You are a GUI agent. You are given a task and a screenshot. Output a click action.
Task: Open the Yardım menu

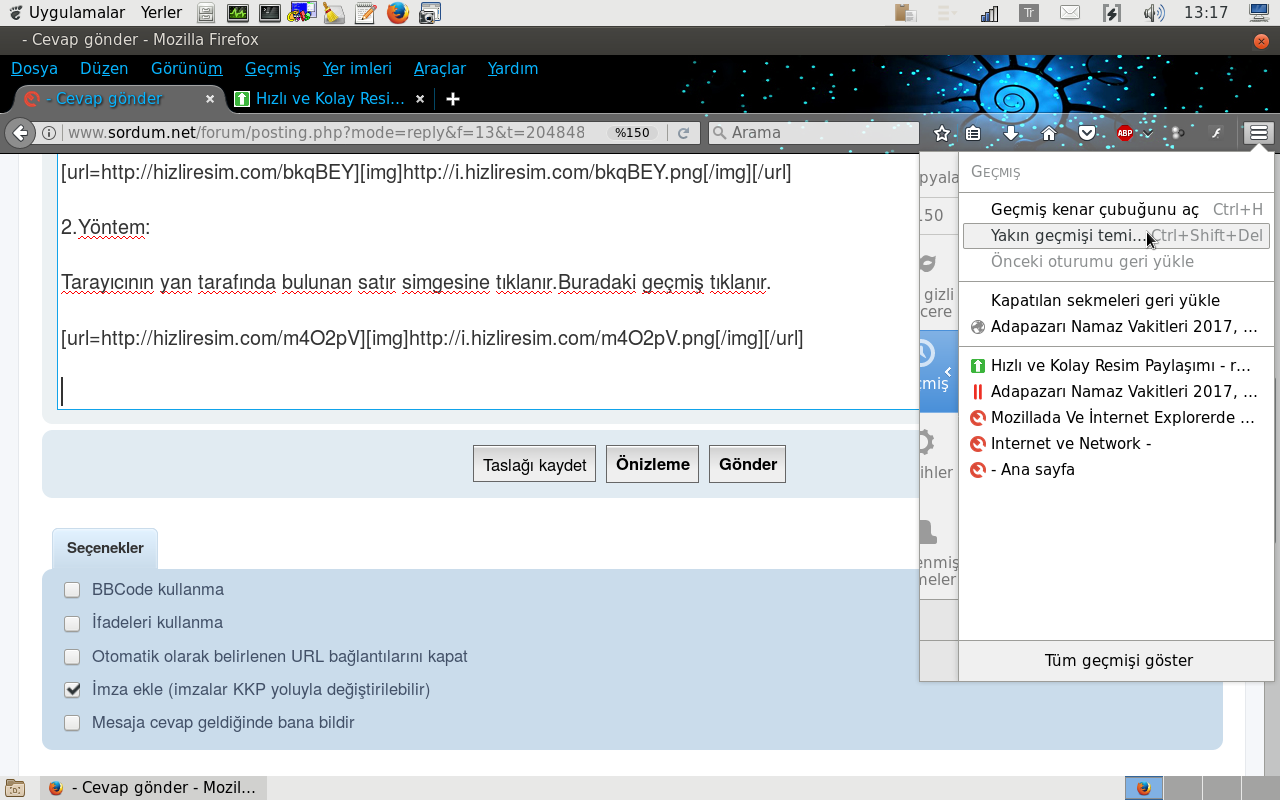pyautogui.click(x=513, y=68)
